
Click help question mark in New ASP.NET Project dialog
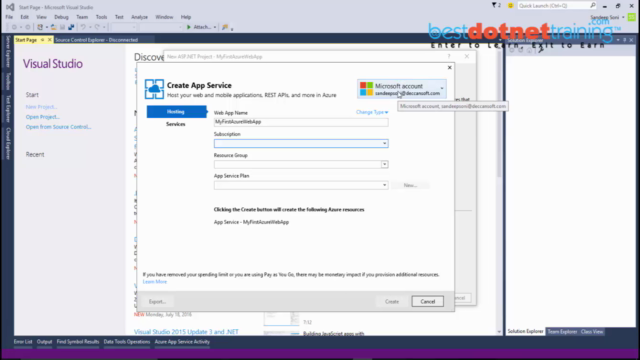[449, 56]
